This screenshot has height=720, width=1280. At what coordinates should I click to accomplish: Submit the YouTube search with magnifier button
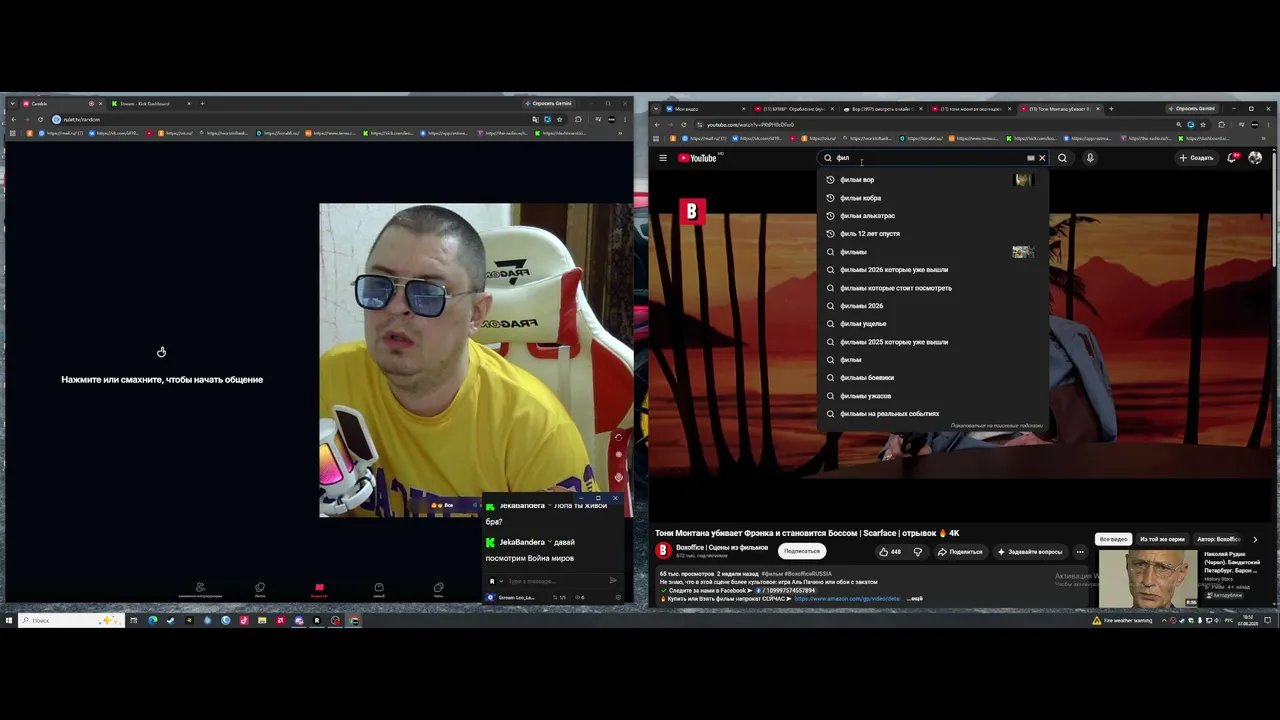click(1062, 158)
